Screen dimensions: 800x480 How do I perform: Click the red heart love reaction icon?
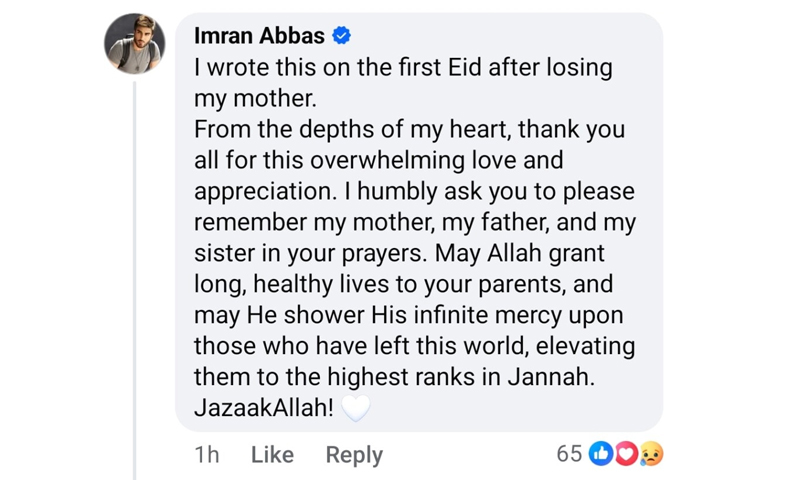pos(626,454)
